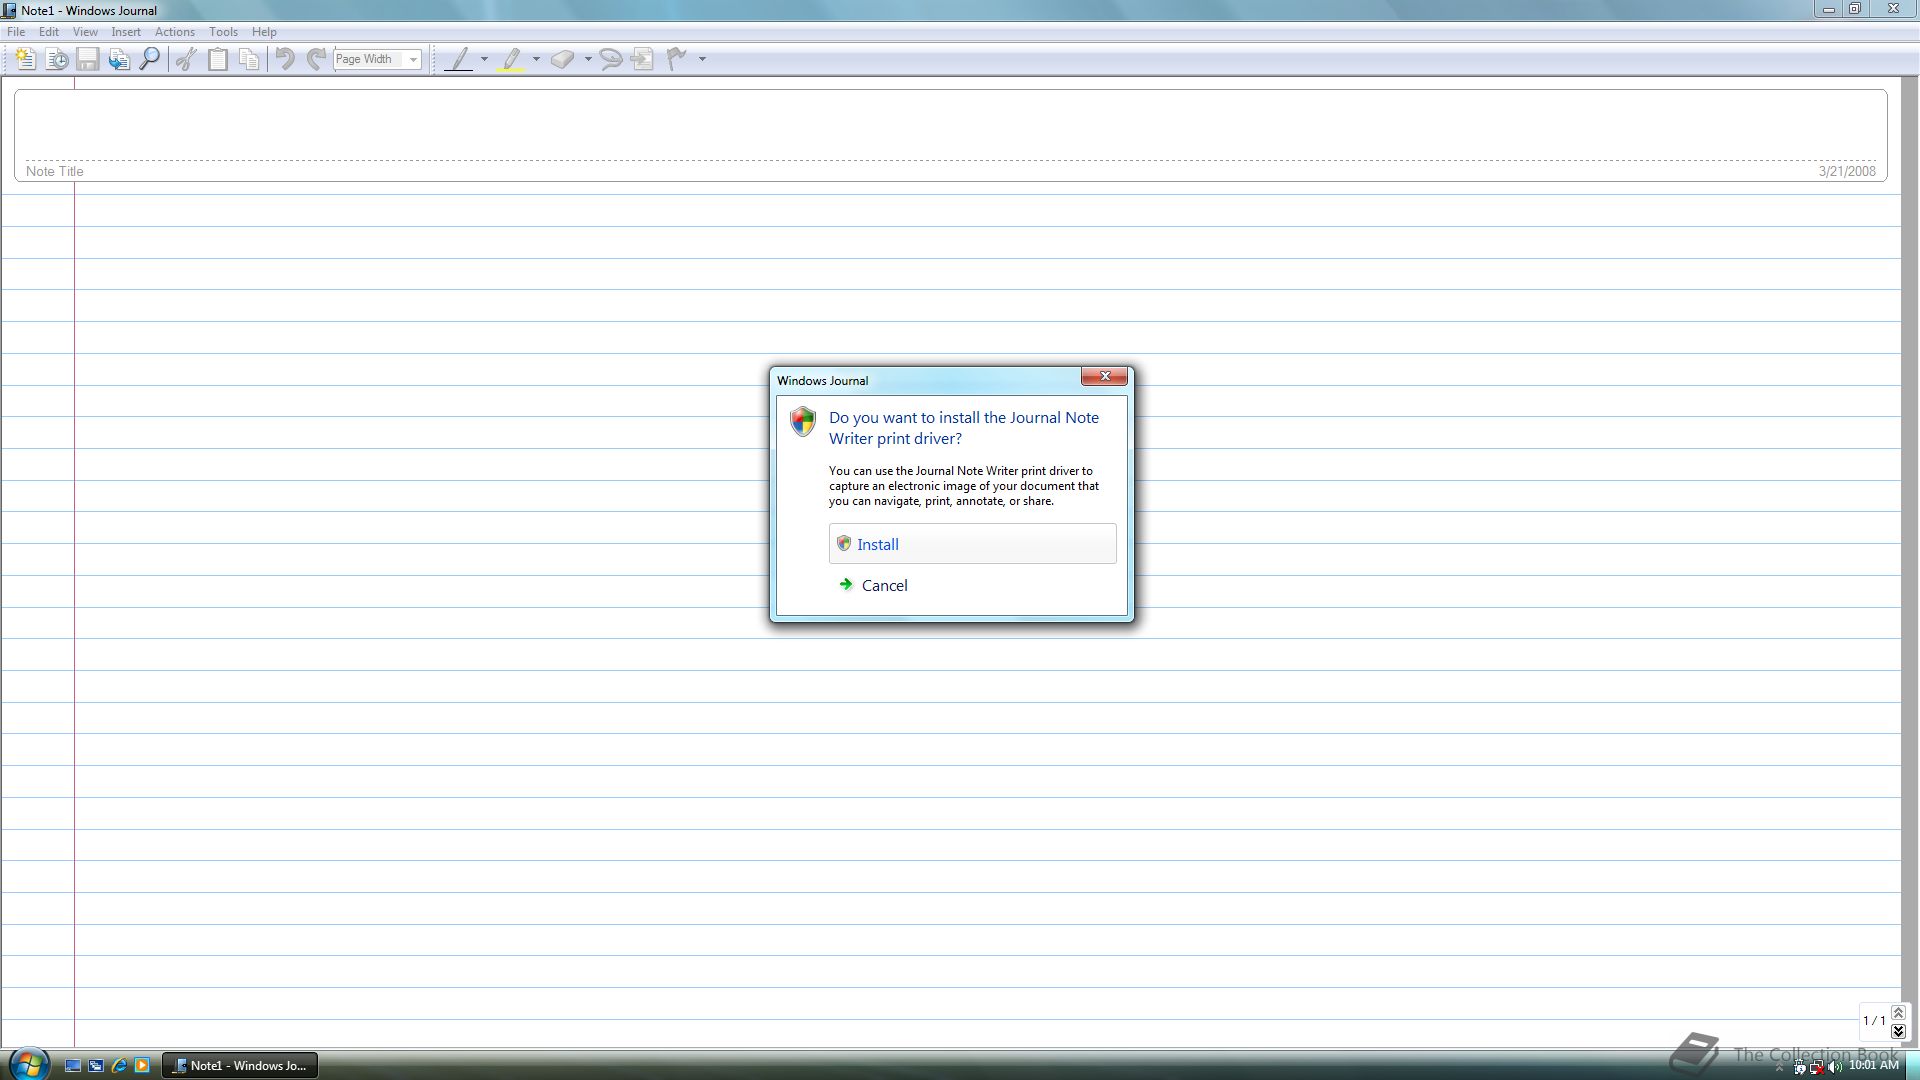This screenshot has width=1920, height=1080.
Task: Select the Flag tool
Action: click(677, 59)
